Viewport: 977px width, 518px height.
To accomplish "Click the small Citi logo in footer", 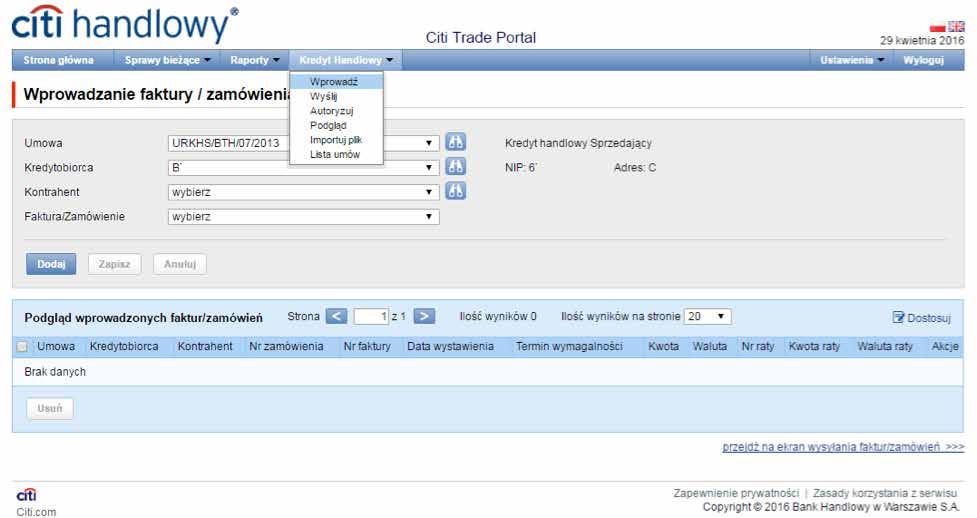I will click(26, 495).
